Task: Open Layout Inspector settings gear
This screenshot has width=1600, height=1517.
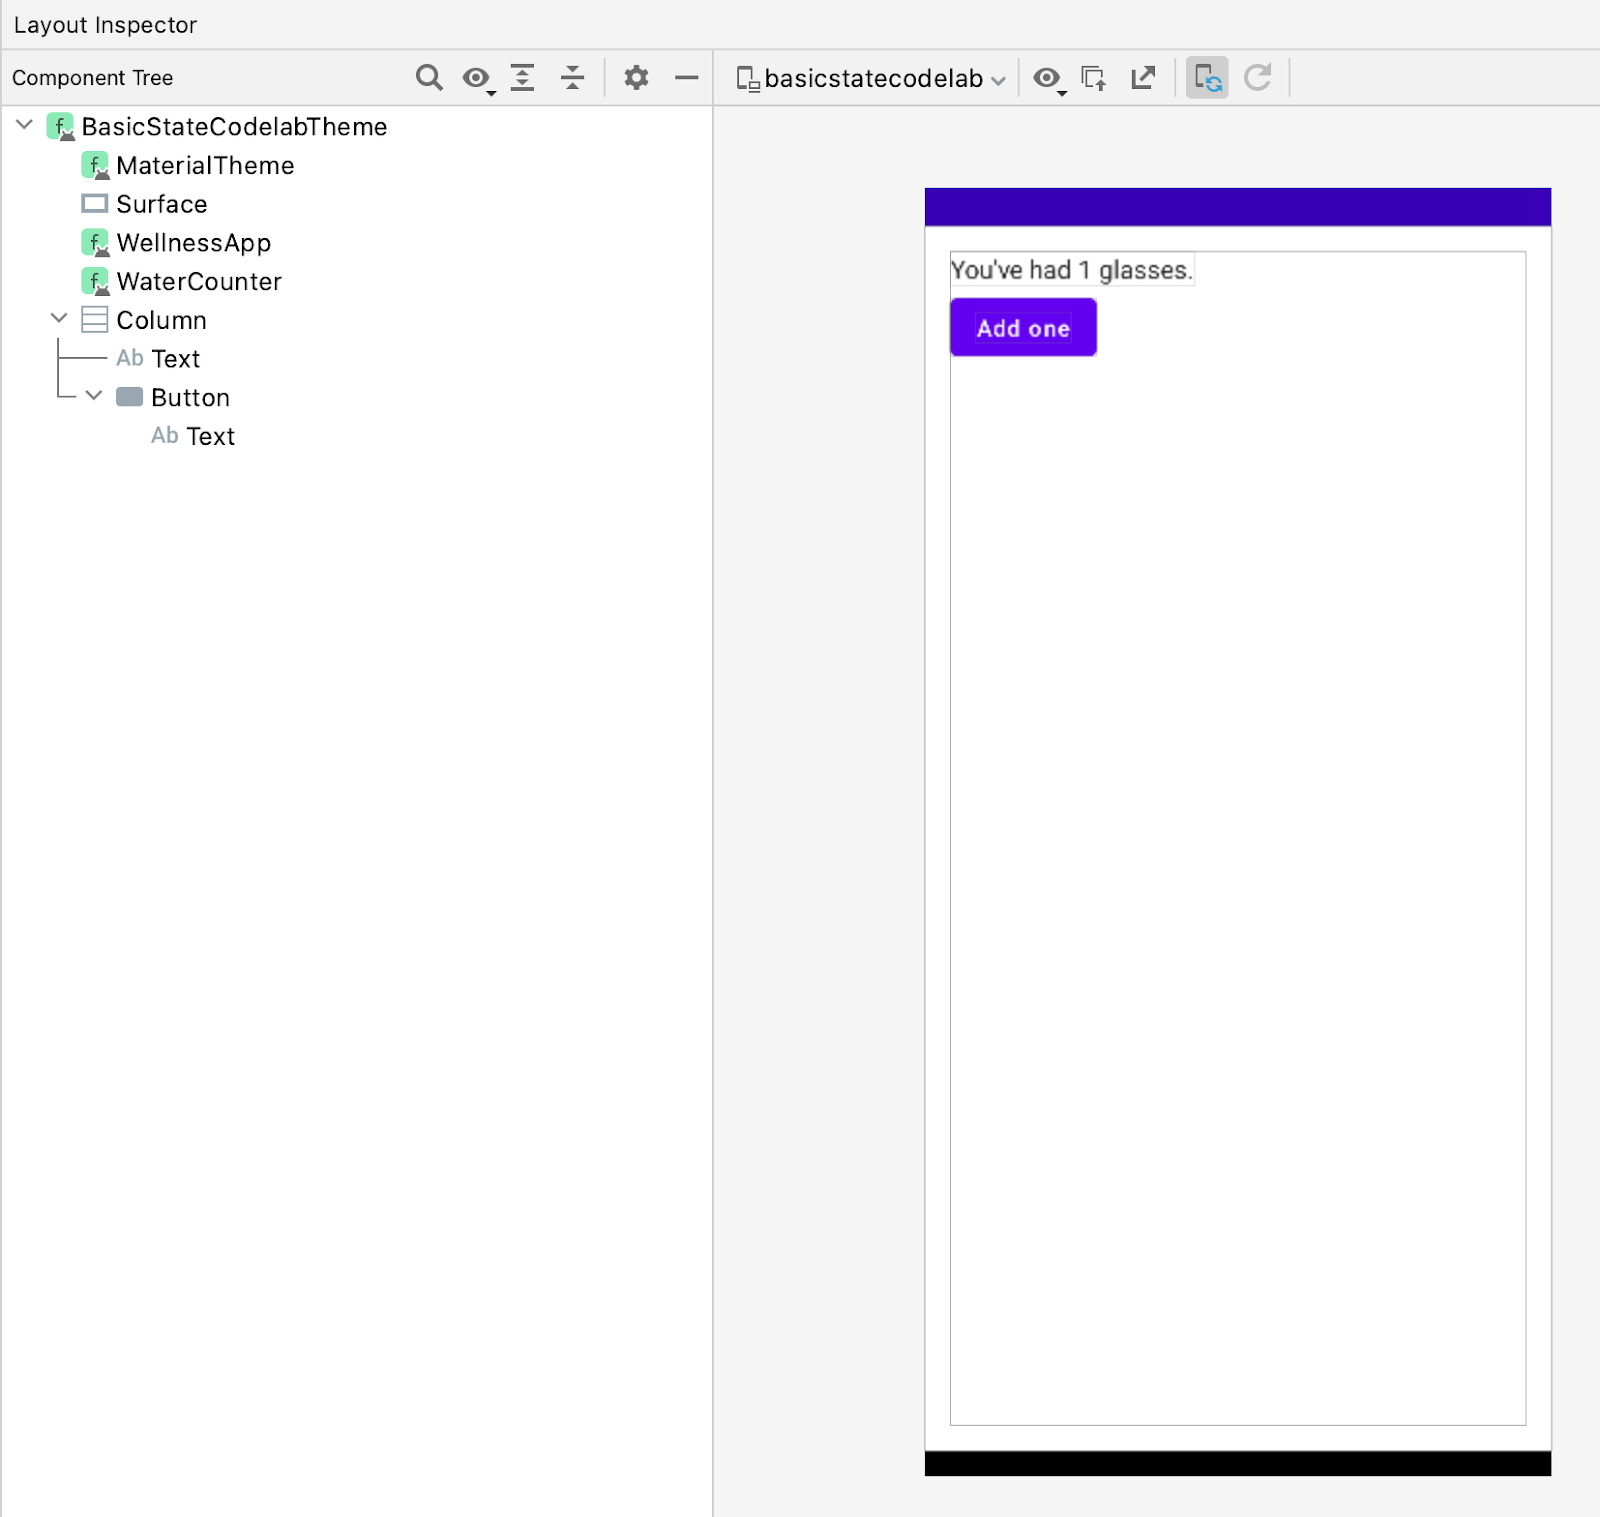Action: (637, 77)
